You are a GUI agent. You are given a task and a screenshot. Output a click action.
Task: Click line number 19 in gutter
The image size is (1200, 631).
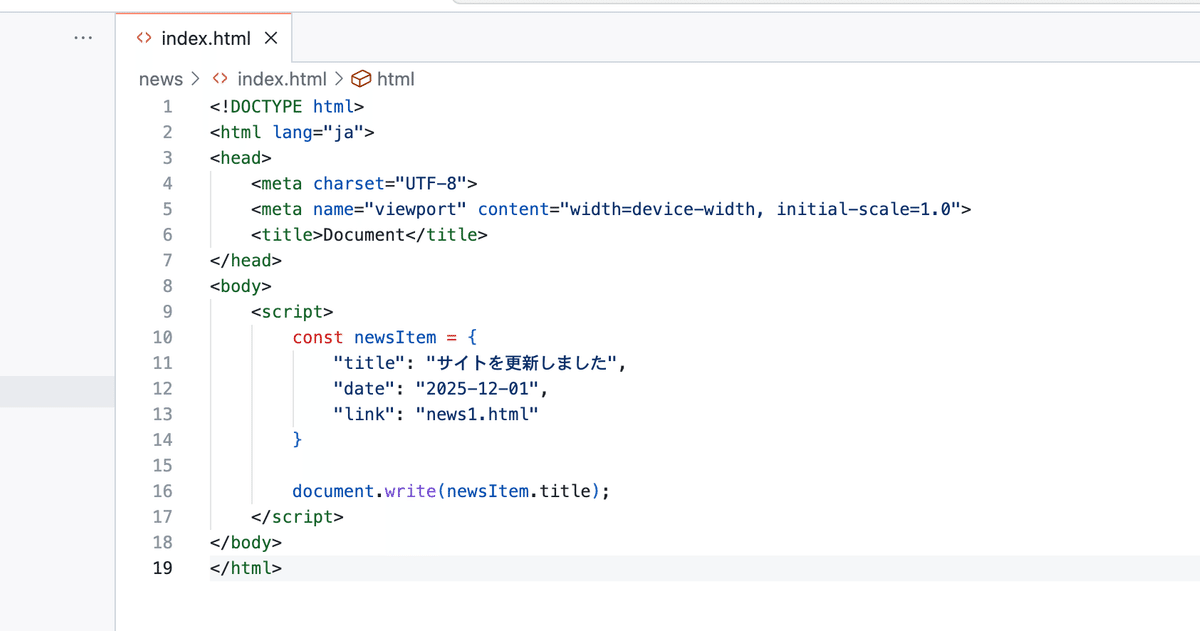coord(161,568)
